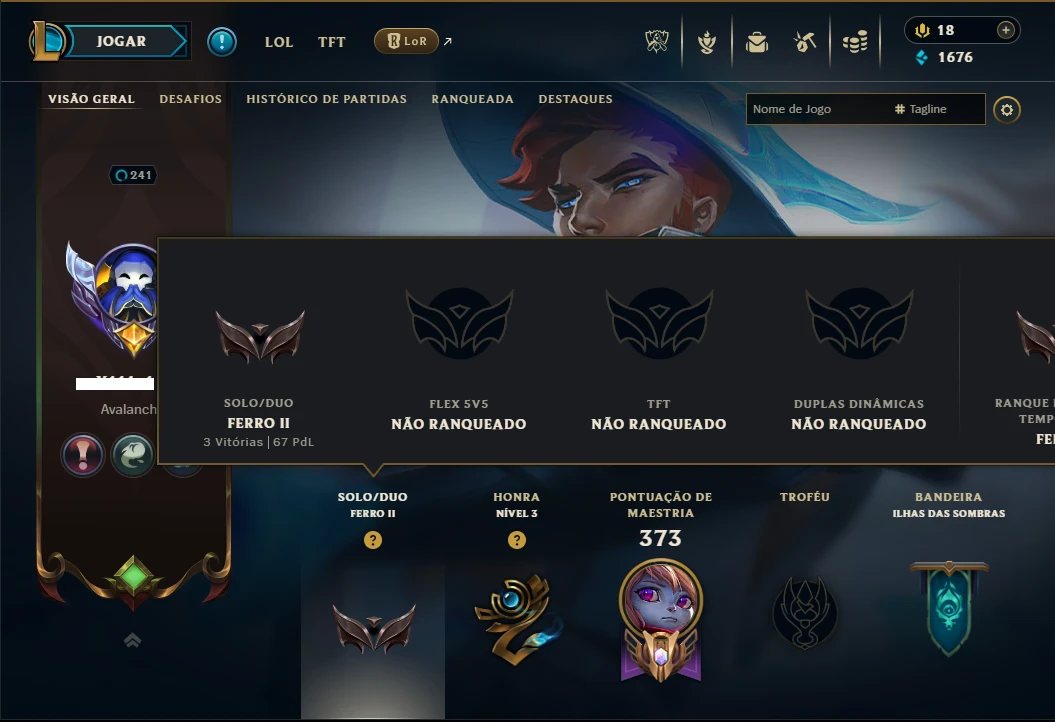Click the blue notification exclamation icon

(x=221, y=42)
